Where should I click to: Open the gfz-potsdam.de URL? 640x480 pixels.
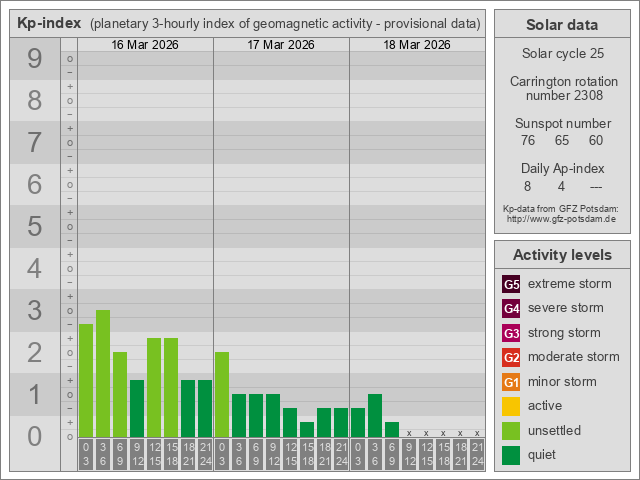[560, 218]
